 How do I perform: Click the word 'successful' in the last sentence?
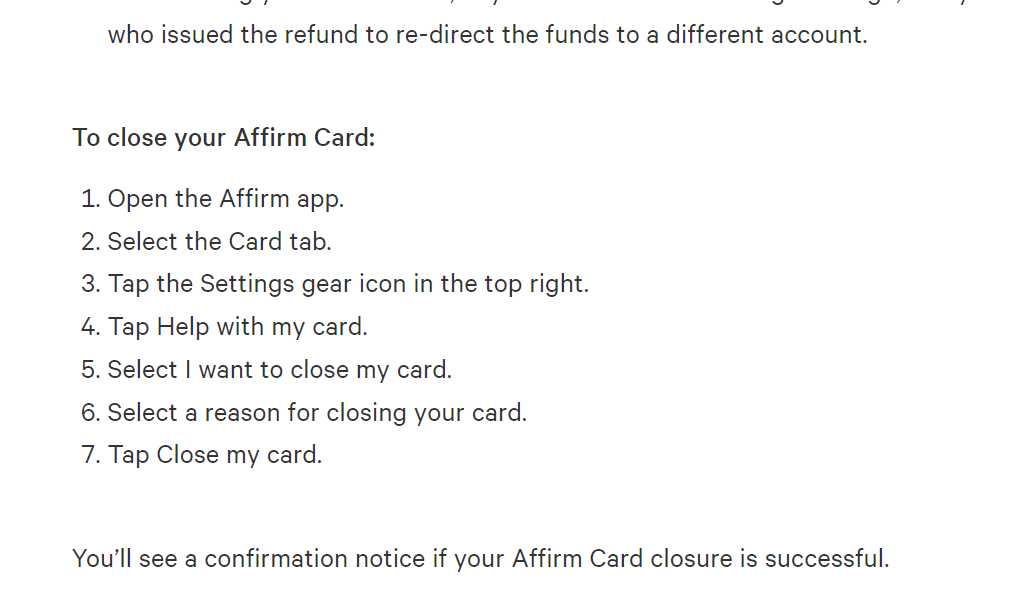(827, 559)
